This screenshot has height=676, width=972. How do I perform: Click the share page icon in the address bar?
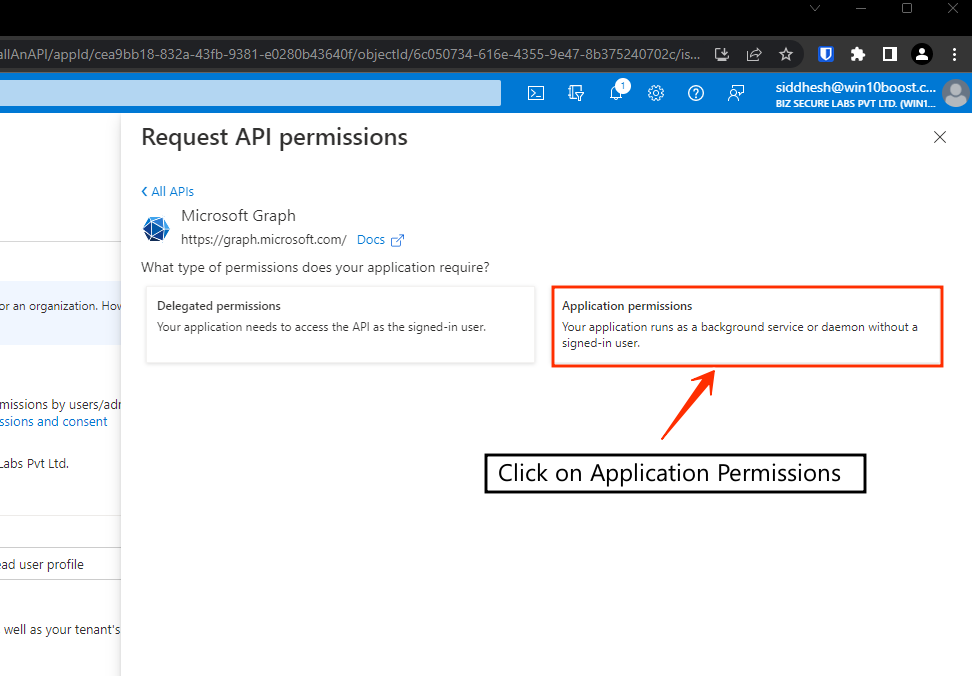[754, 54]
